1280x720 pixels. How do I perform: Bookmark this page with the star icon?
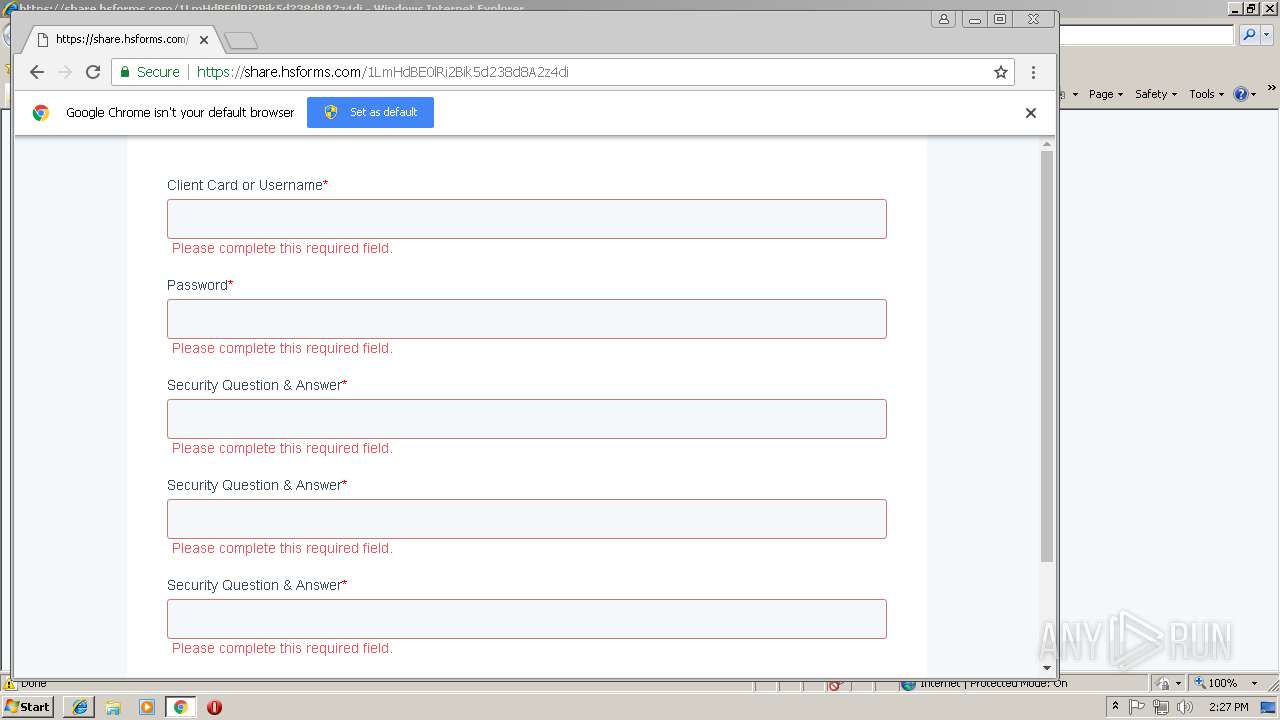1000,72
